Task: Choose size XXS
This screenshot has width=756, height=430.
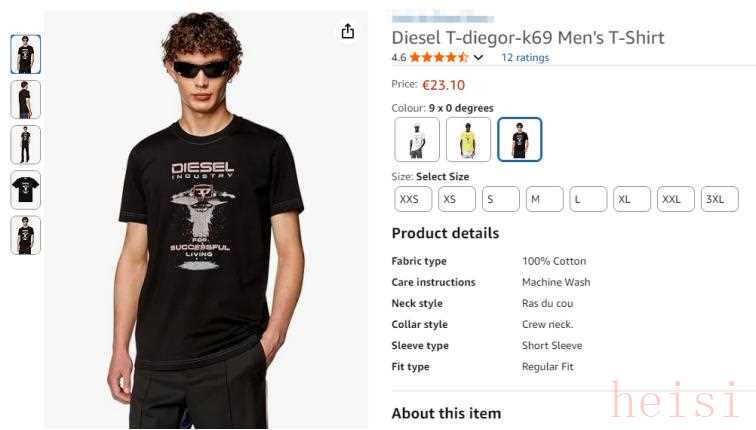Action: [413, 199]
